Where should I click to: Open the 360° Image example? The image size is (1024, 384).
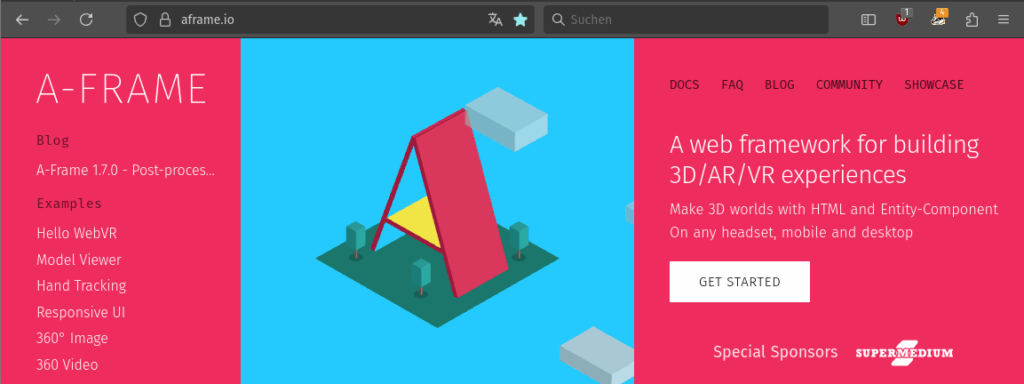click(x=72, y=338)
